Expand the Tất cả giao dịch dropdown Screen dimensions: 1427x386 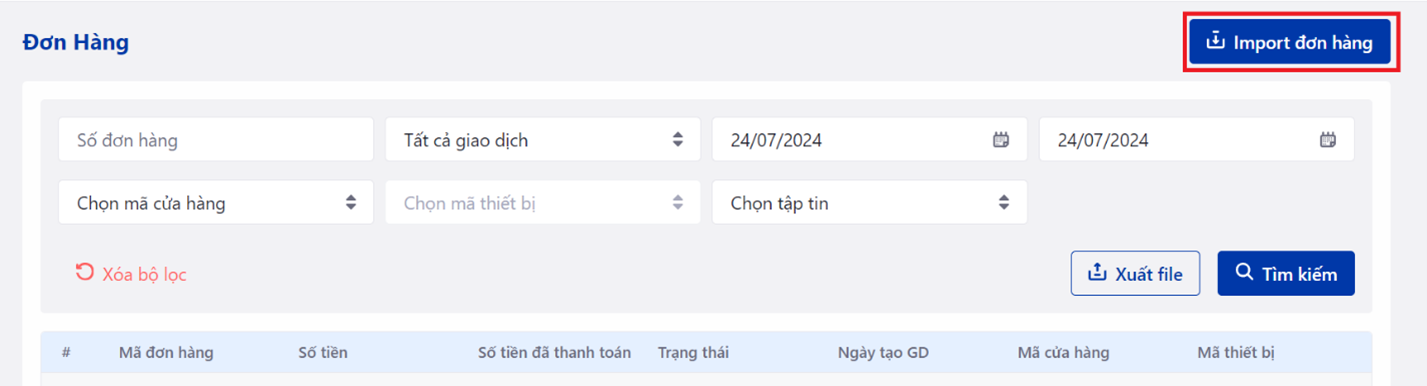click(542, 140)
